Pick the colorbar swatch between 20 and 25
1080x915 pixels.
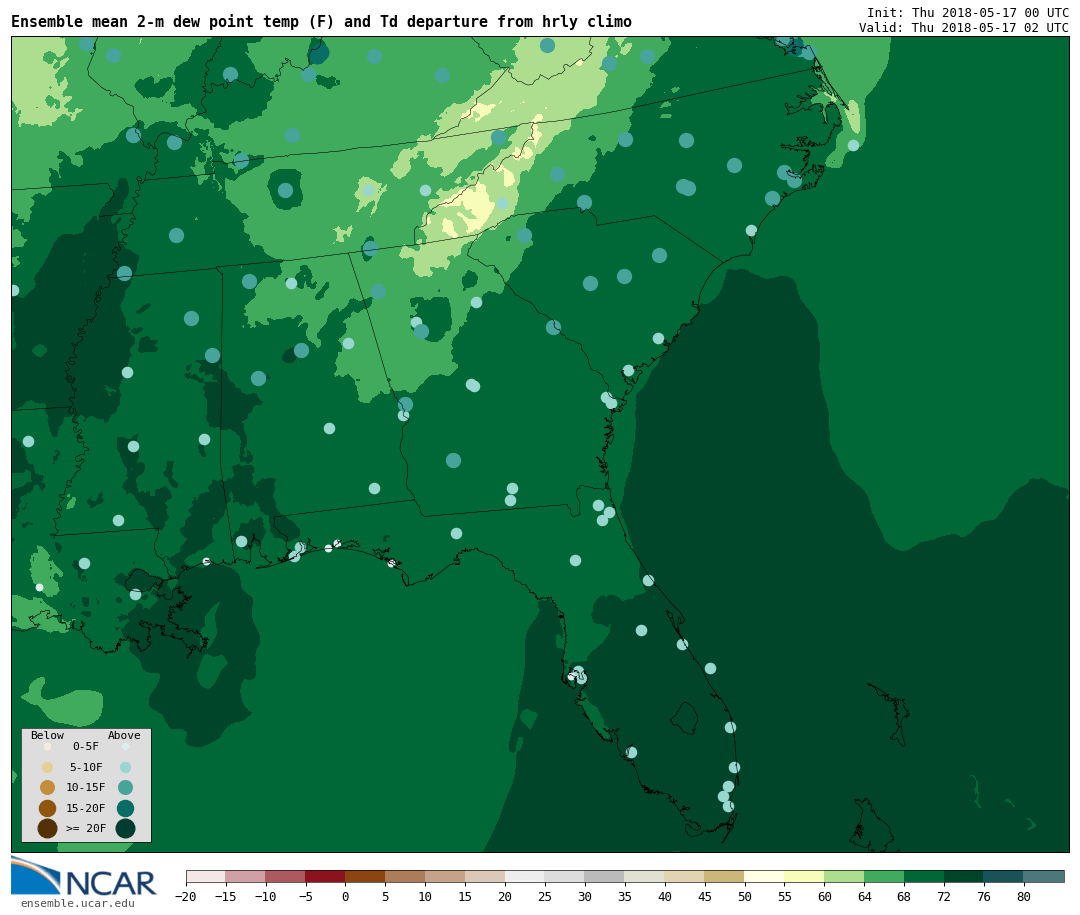[525, 876]
